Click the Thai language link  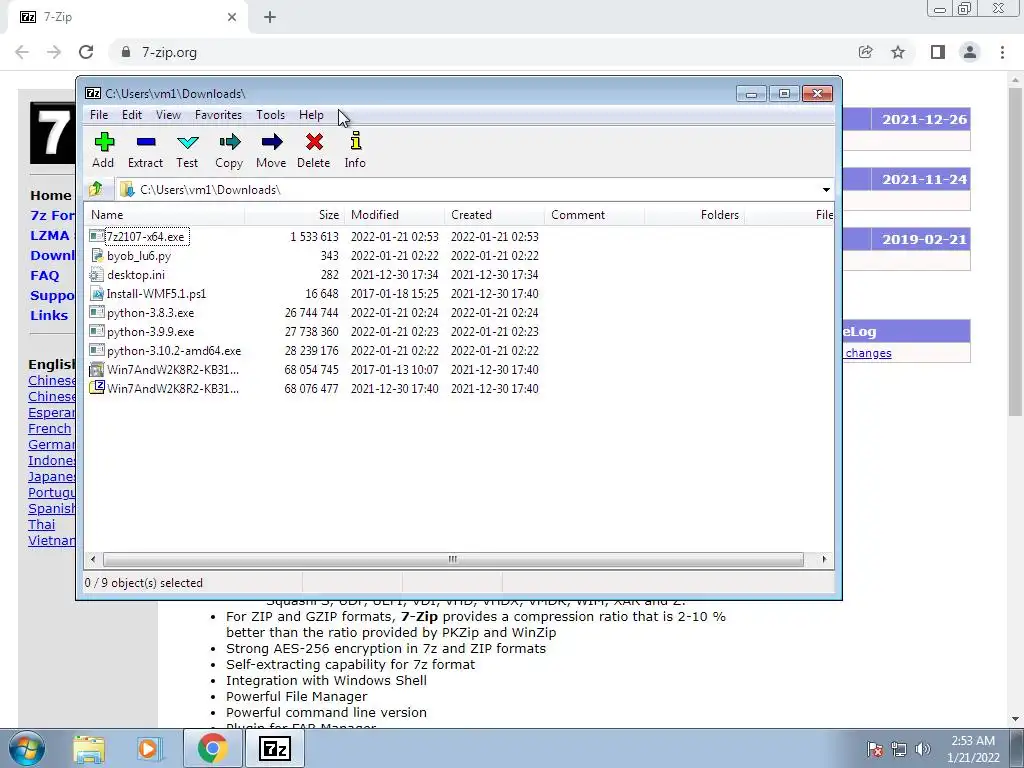click(42, 525)
